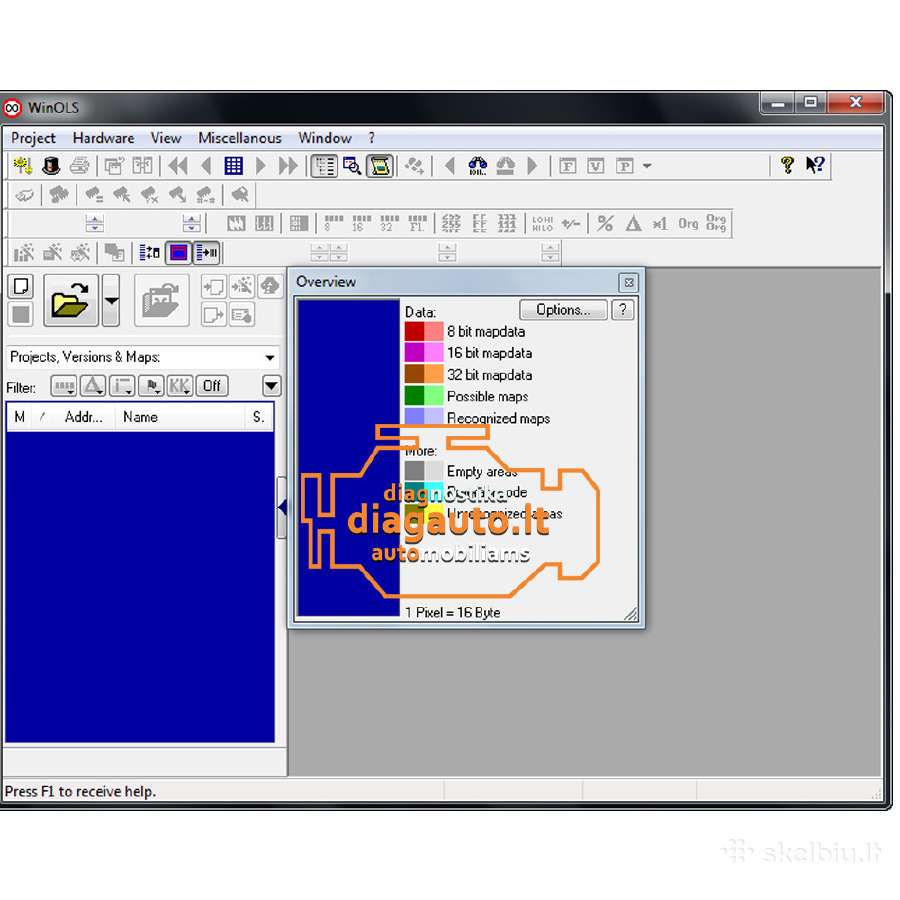Sort by the Addr... column header
The width and height of the screenshot is (900, 900).
tap(84, 417)
